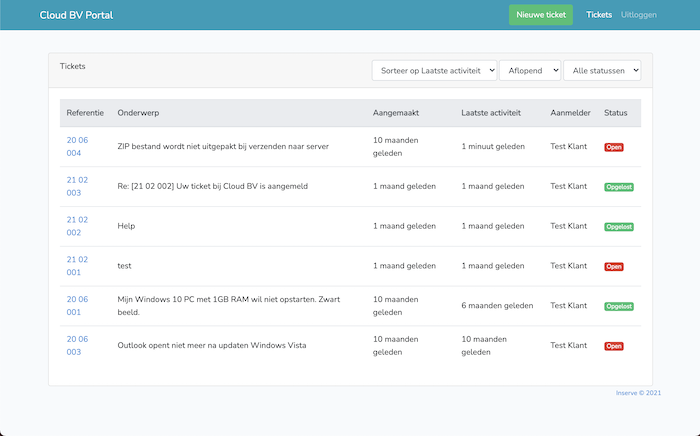Click the Open badge on test ticket
This screenshot has height=436, width=700.
[613, 267]
